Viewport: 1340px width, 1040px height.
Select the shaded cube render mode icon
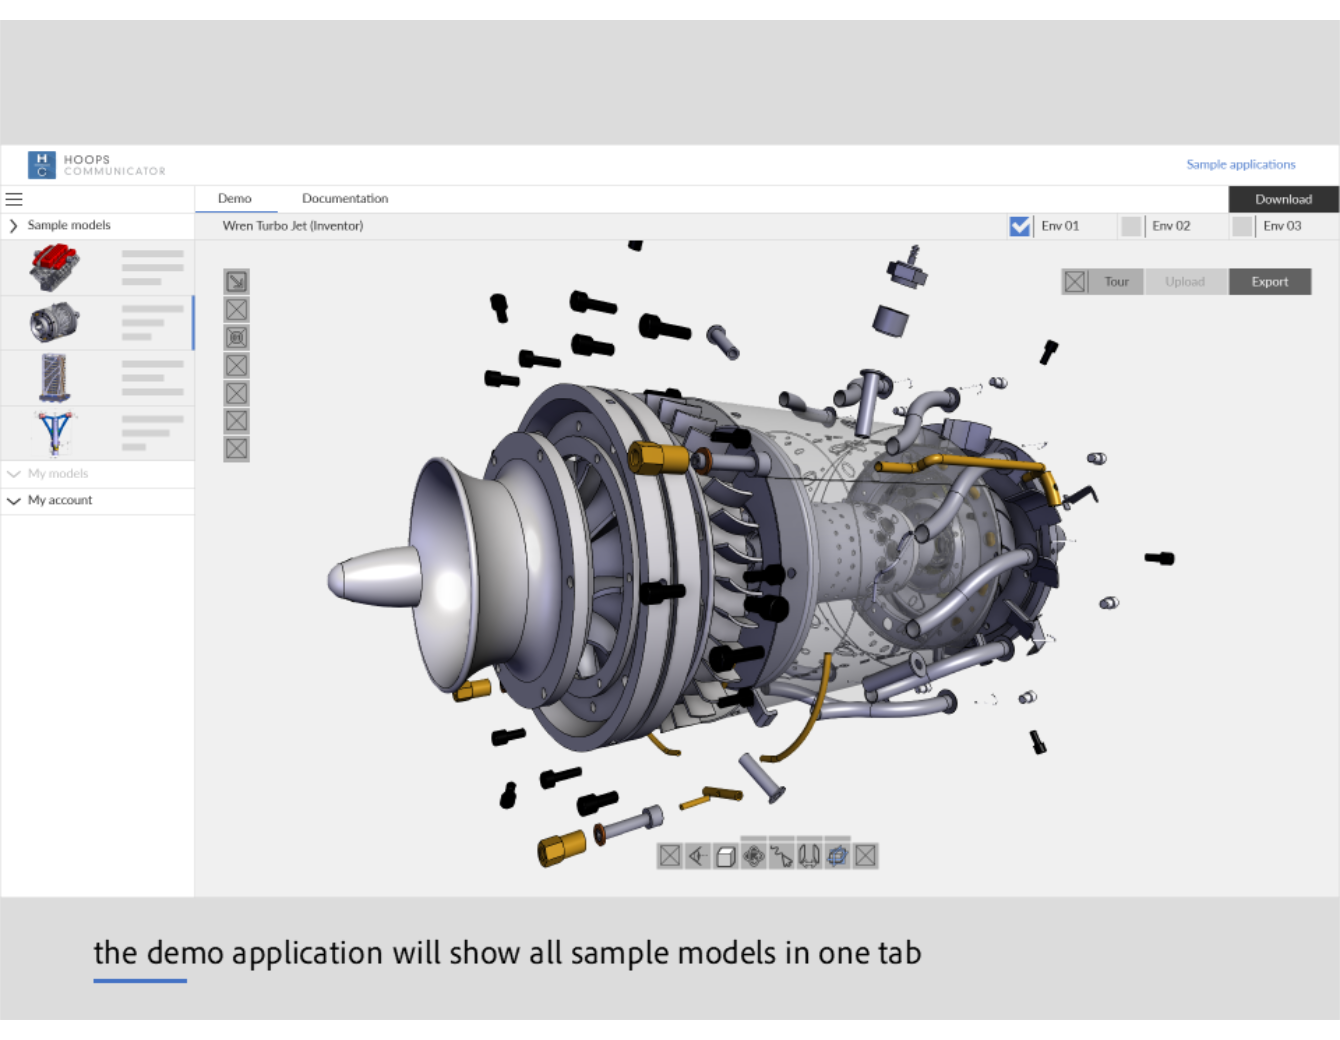pyautogui.click(x=726, y=856)
